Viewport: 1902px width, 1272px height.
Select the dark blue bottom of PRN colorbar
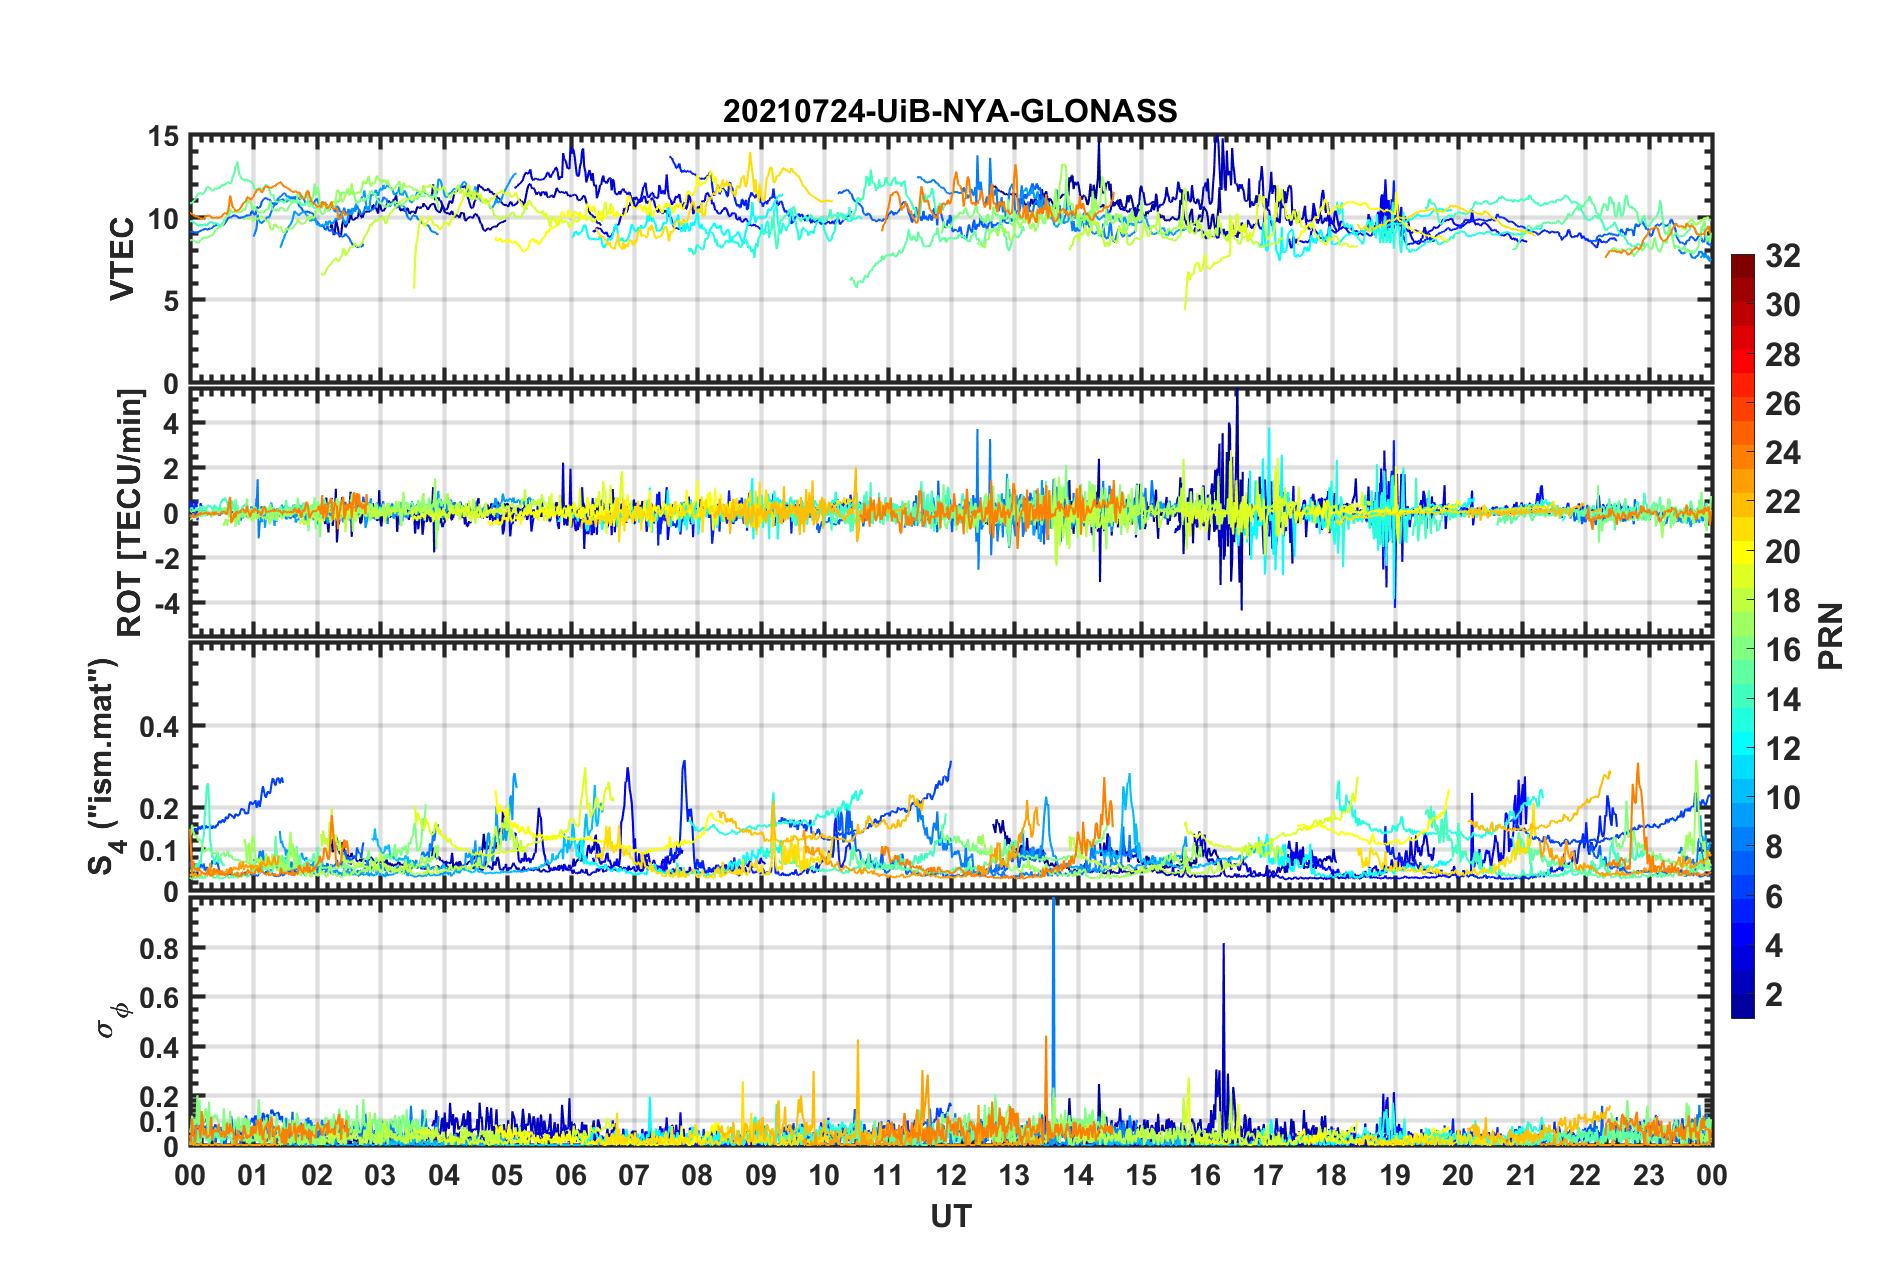pos(1742,1008)
